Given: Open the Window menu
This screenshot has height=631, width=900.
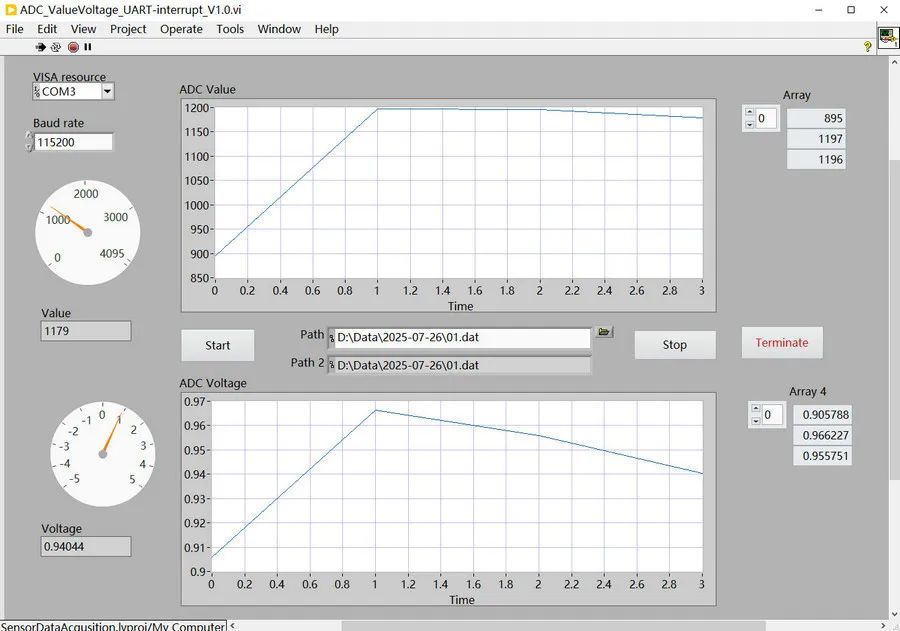Looking at the screenshot, I should 279,29.
